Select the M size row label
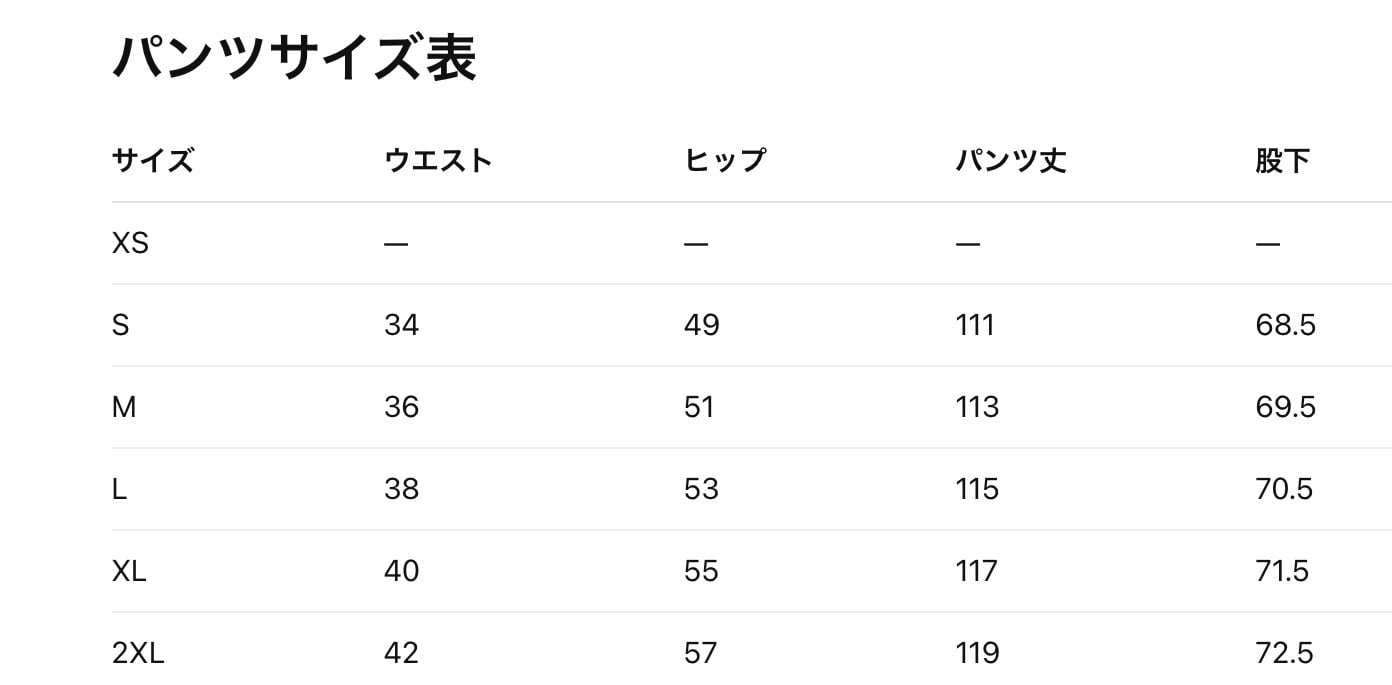The height and width of the screenshot is (685, 1392). 124,407
